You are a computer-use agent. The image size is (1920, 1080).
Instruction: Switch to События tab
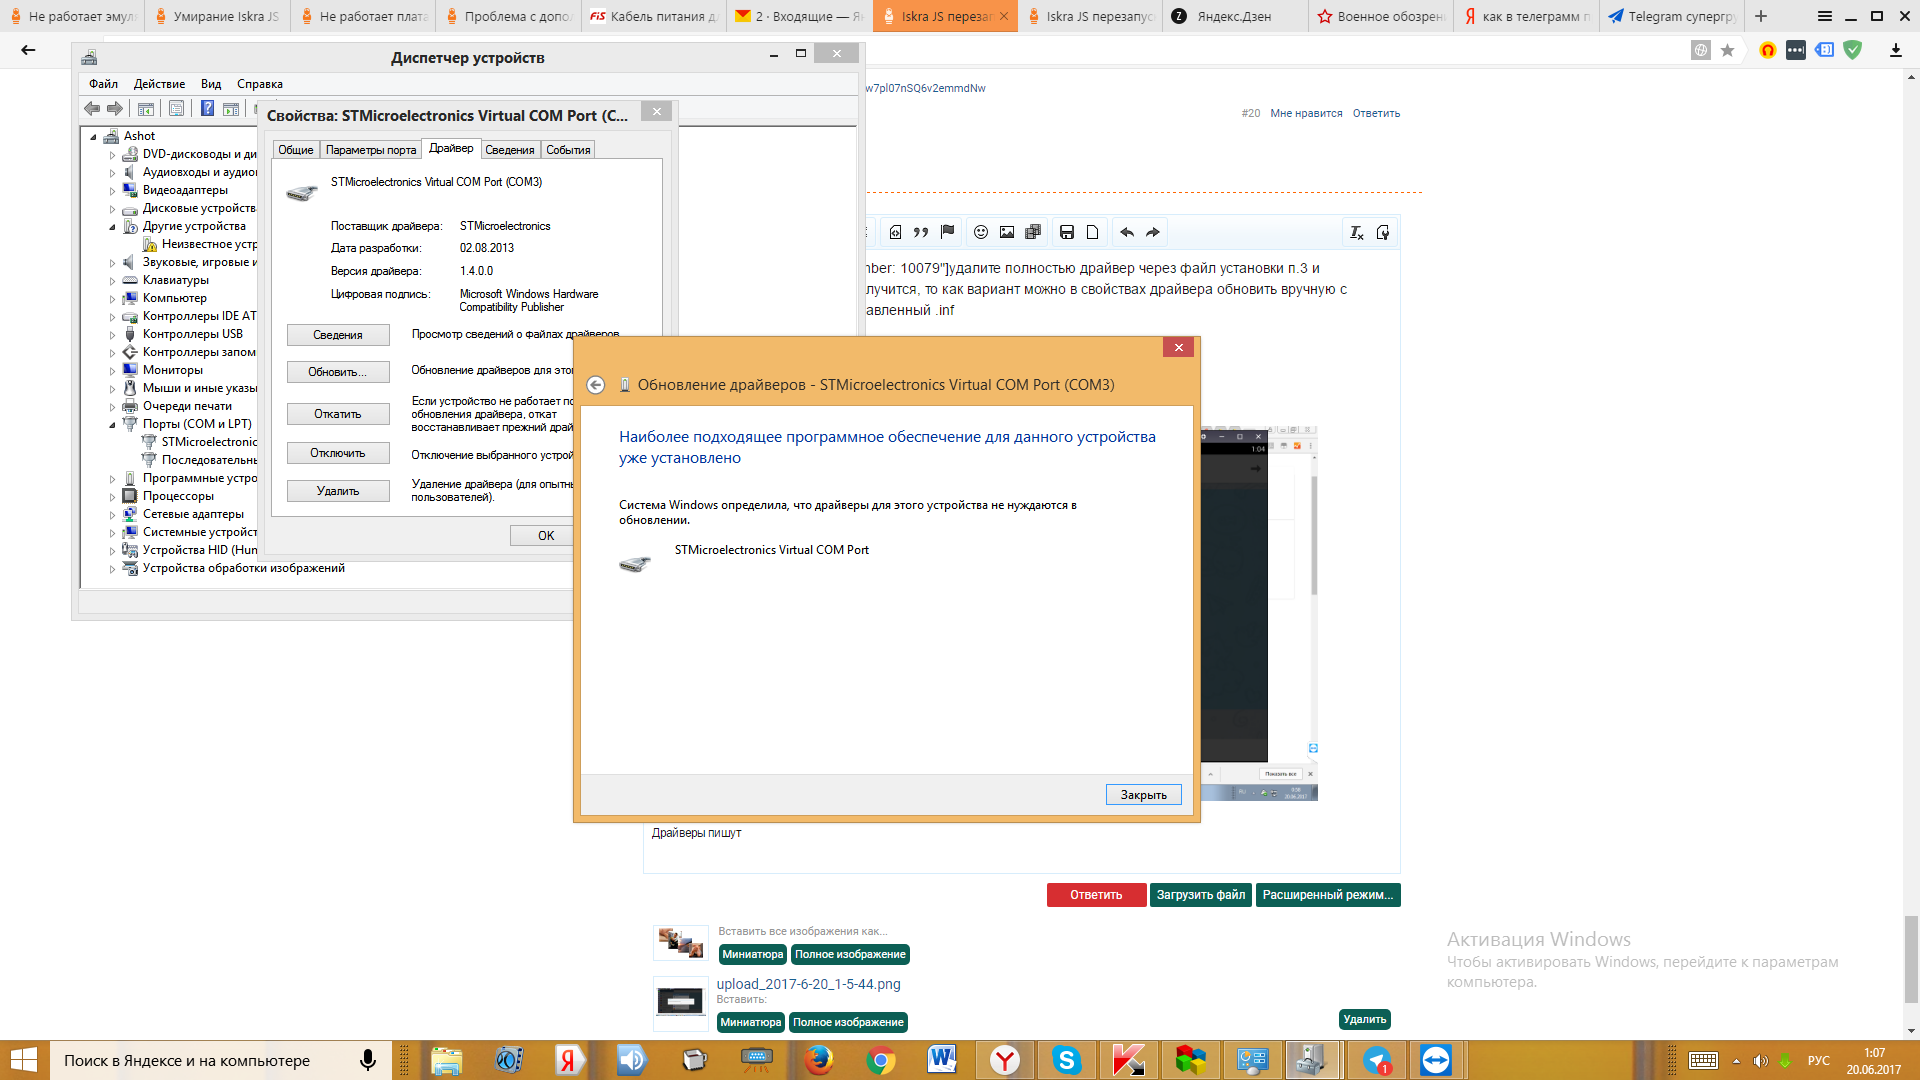568,150
